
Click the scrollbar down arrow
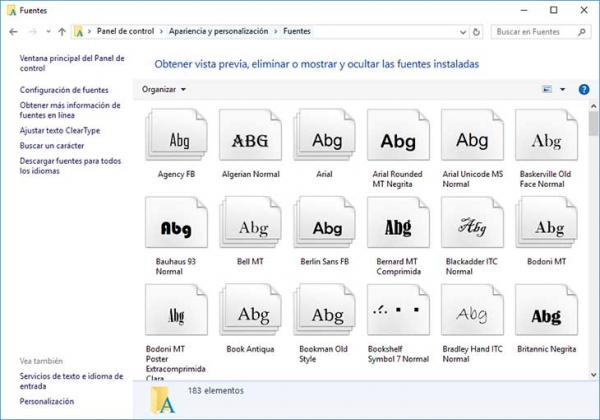click(x=593, y=375)
